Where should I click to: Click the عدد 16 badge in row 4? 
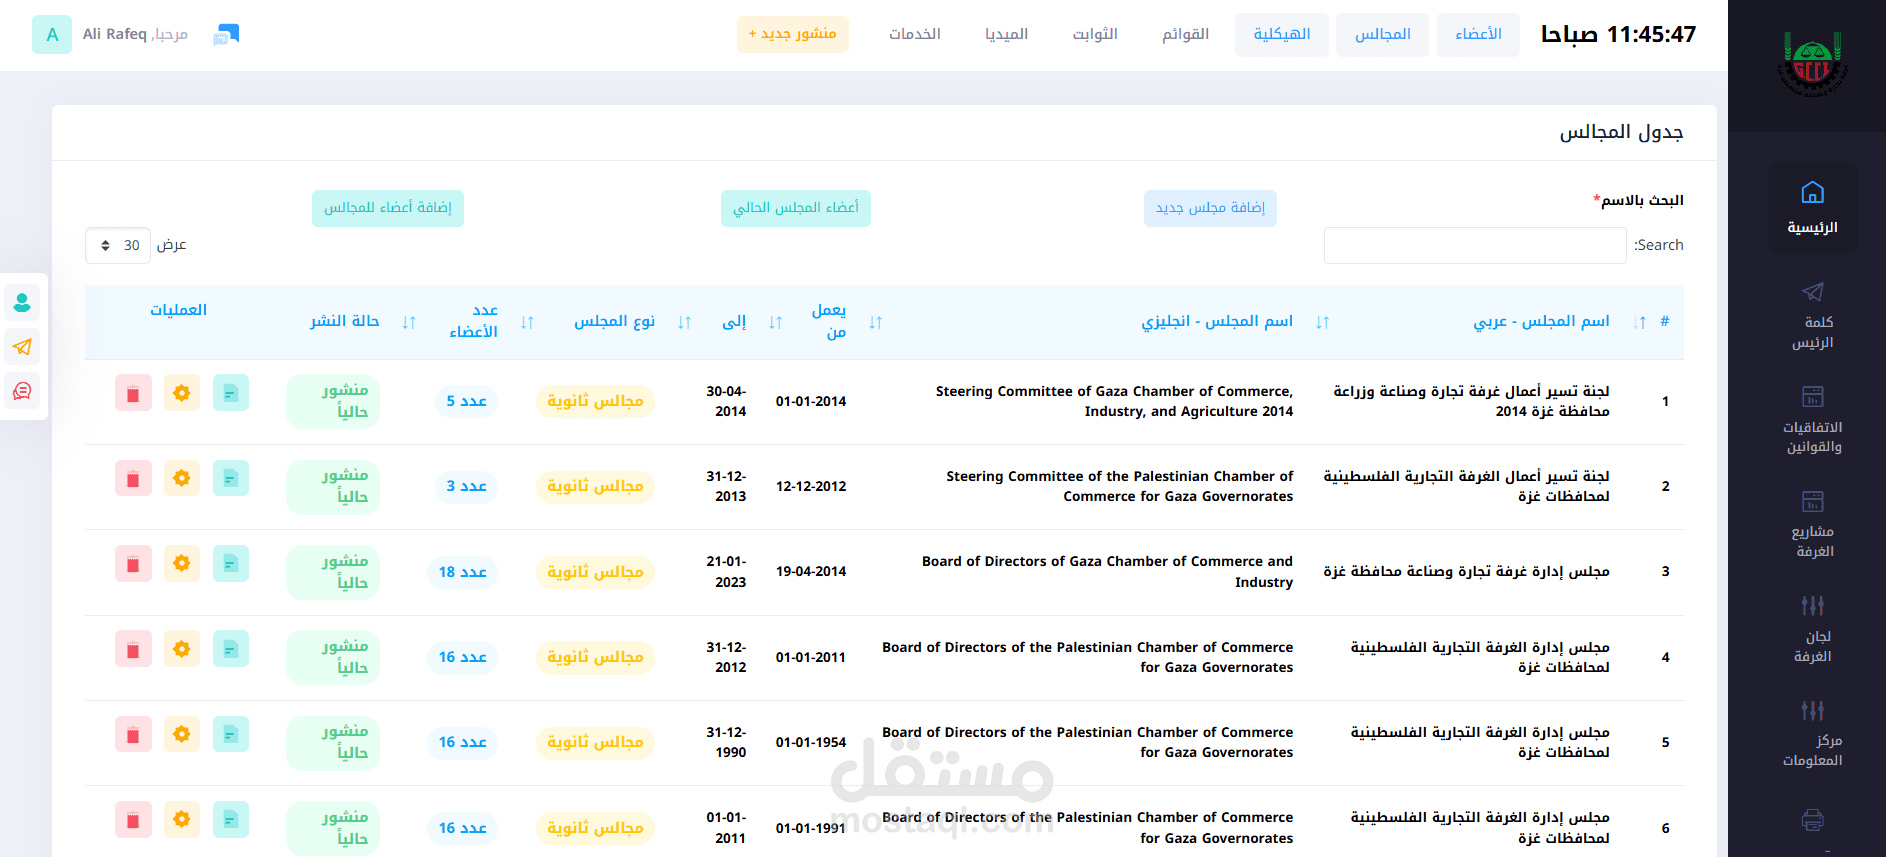pos(463,657)
